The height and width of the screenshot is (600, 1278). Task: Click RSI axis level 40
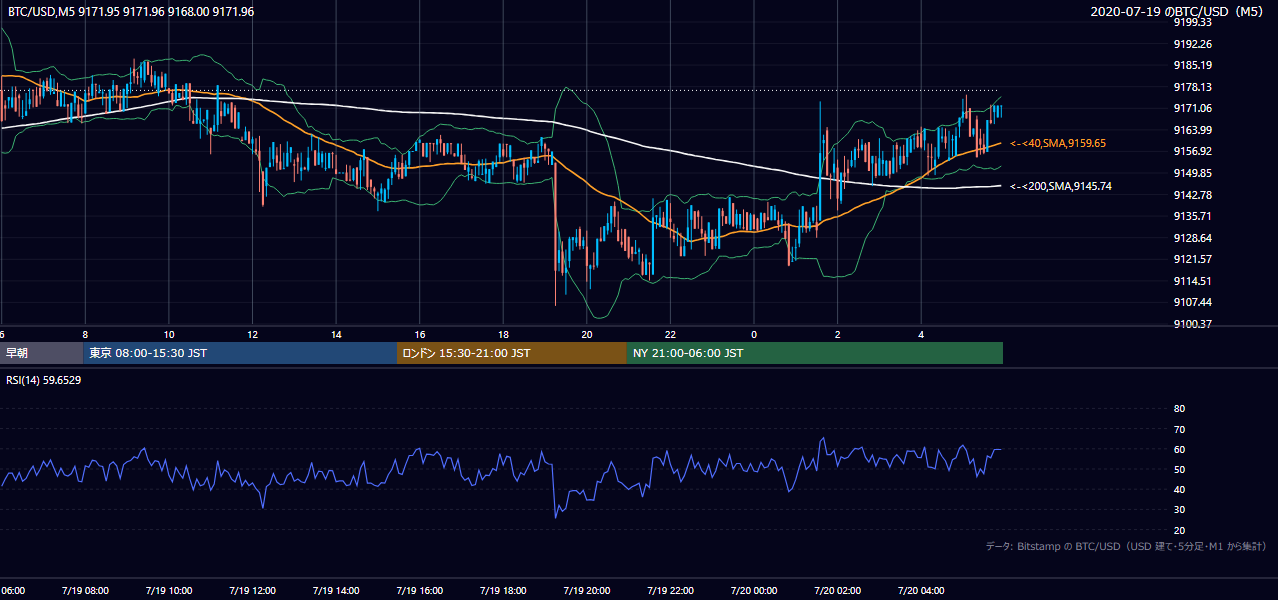point(1179,489)
